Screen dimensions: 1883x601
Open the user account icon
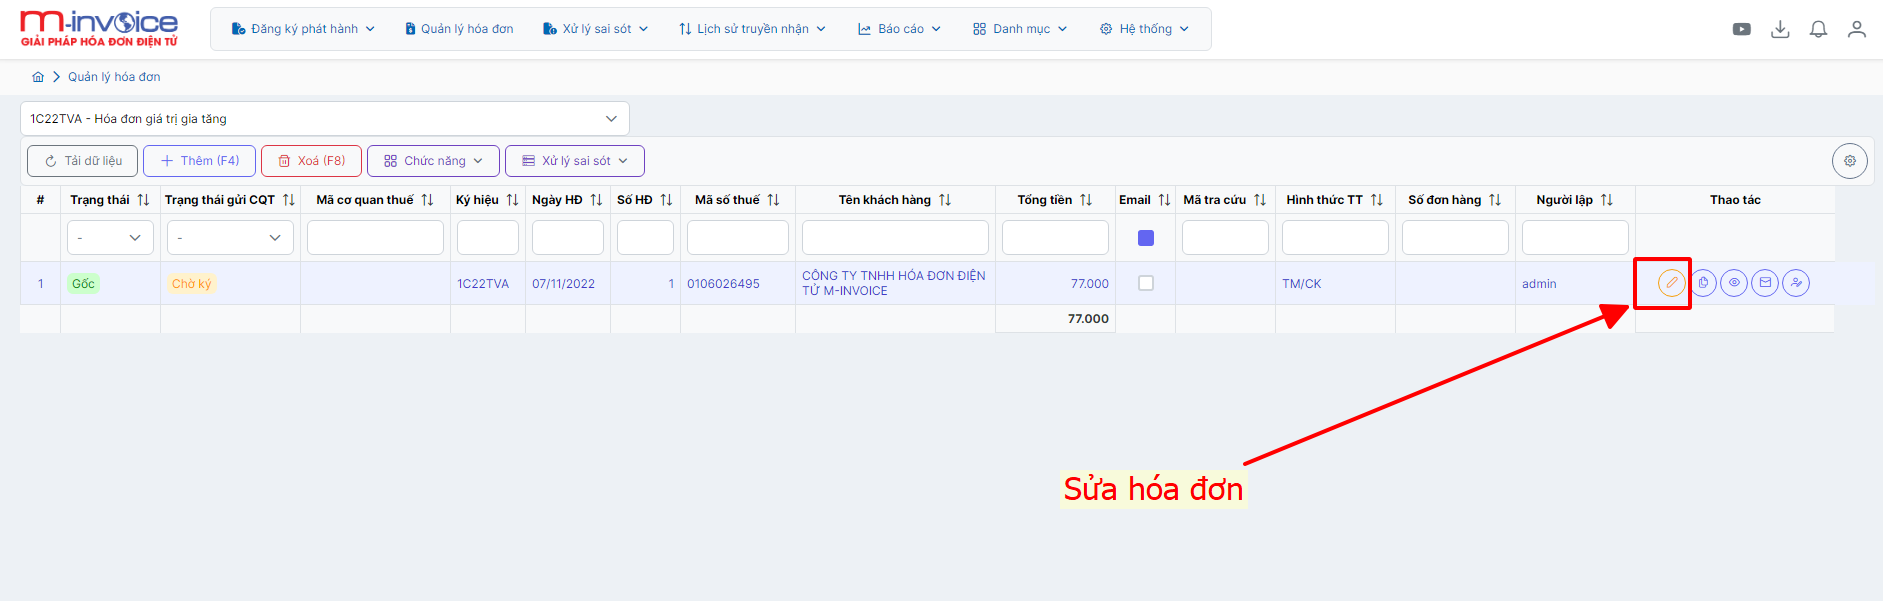click(1857, 29)
